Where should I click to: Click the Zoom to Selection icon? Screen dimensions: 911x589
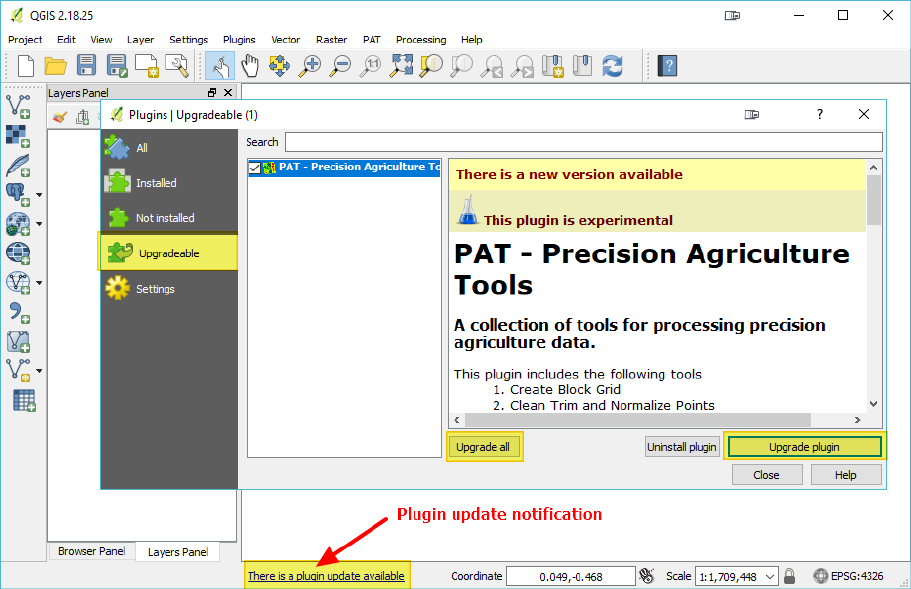431,66
